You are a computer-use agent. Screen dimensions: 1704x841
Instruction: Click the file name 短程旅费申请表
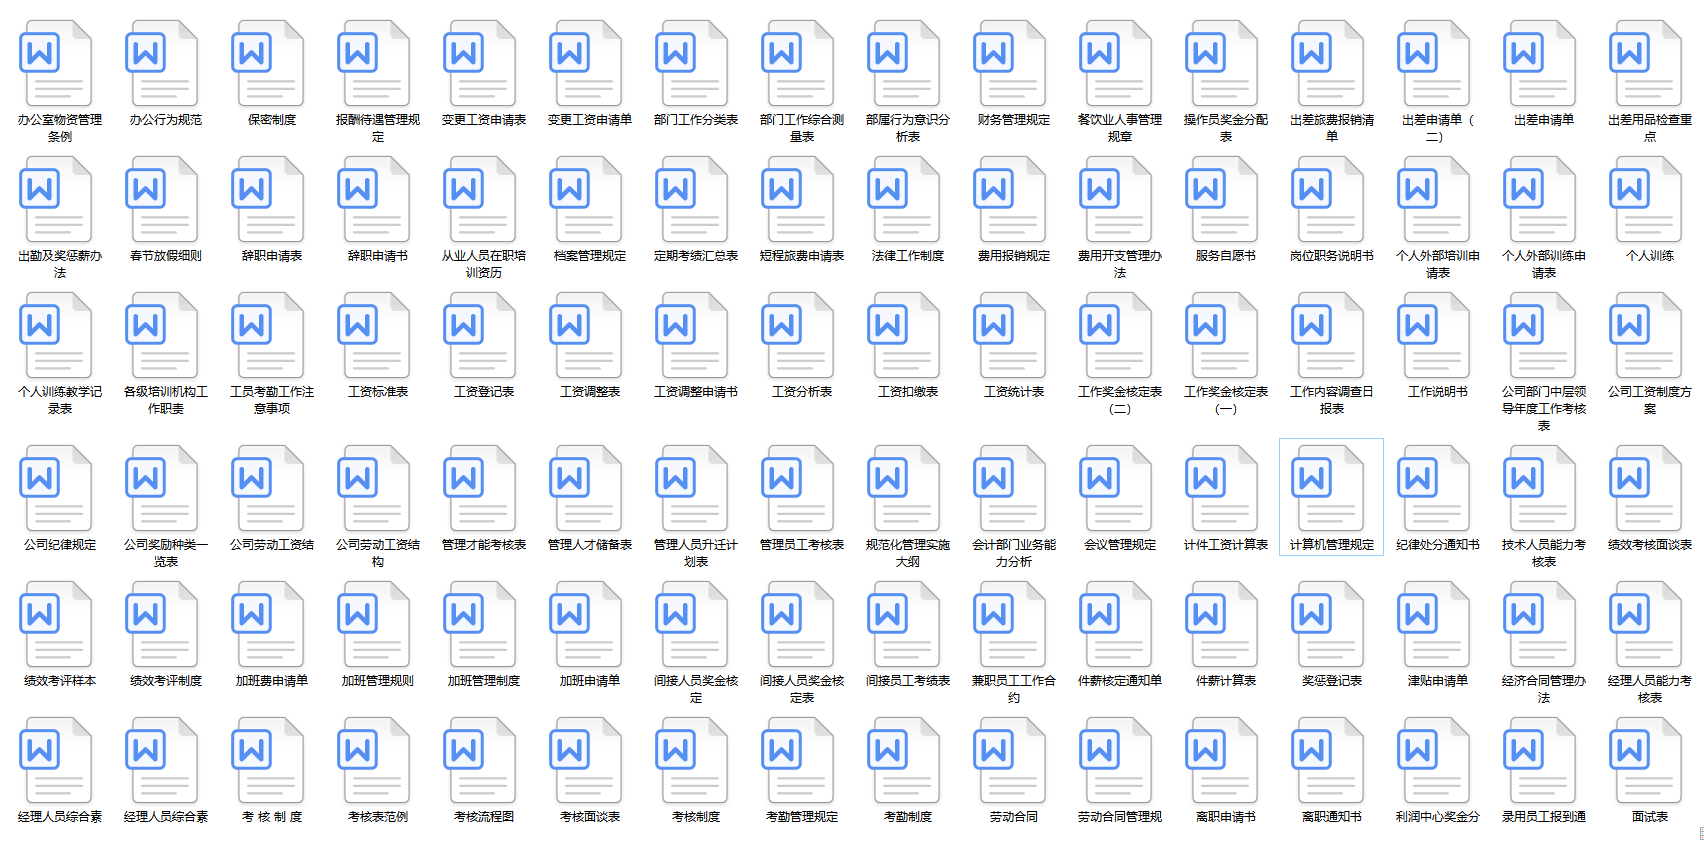click(x=802, y=256)
